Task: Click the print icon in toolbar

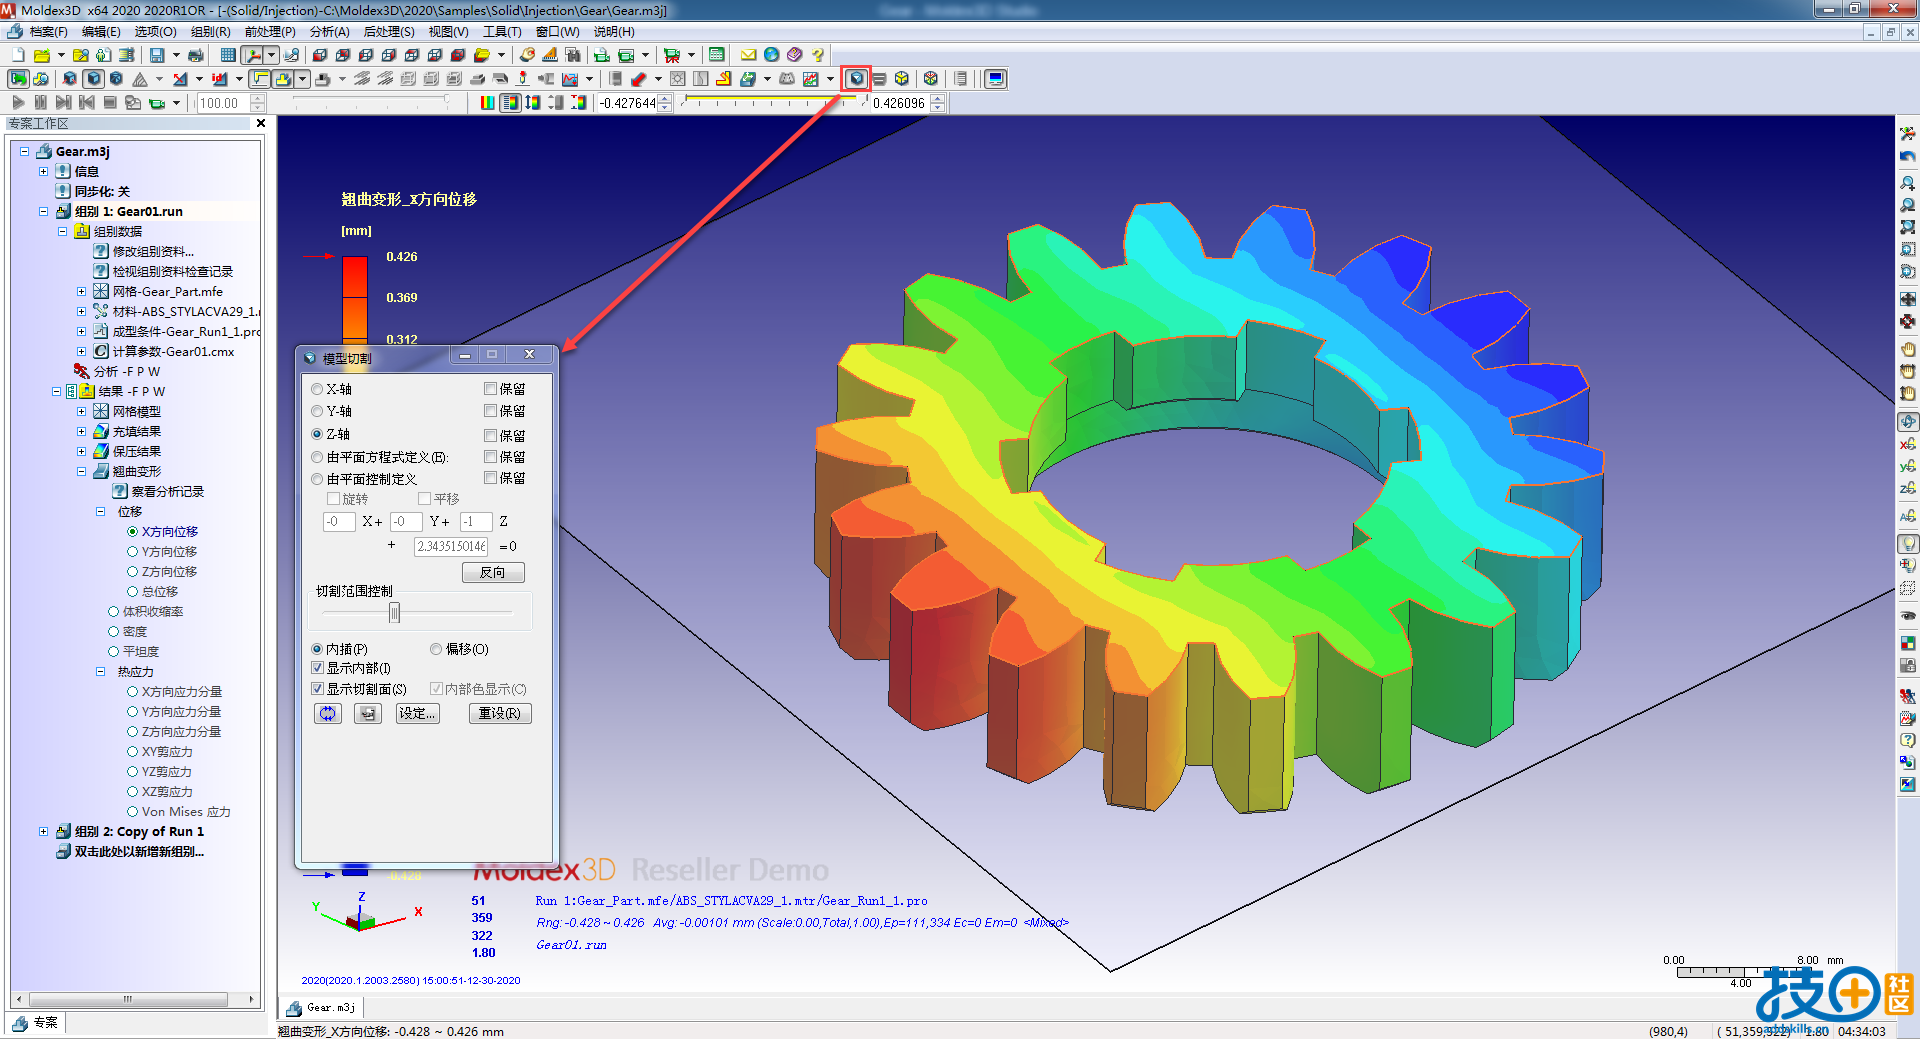Action: pyautogui.click(x=196, y=55)
